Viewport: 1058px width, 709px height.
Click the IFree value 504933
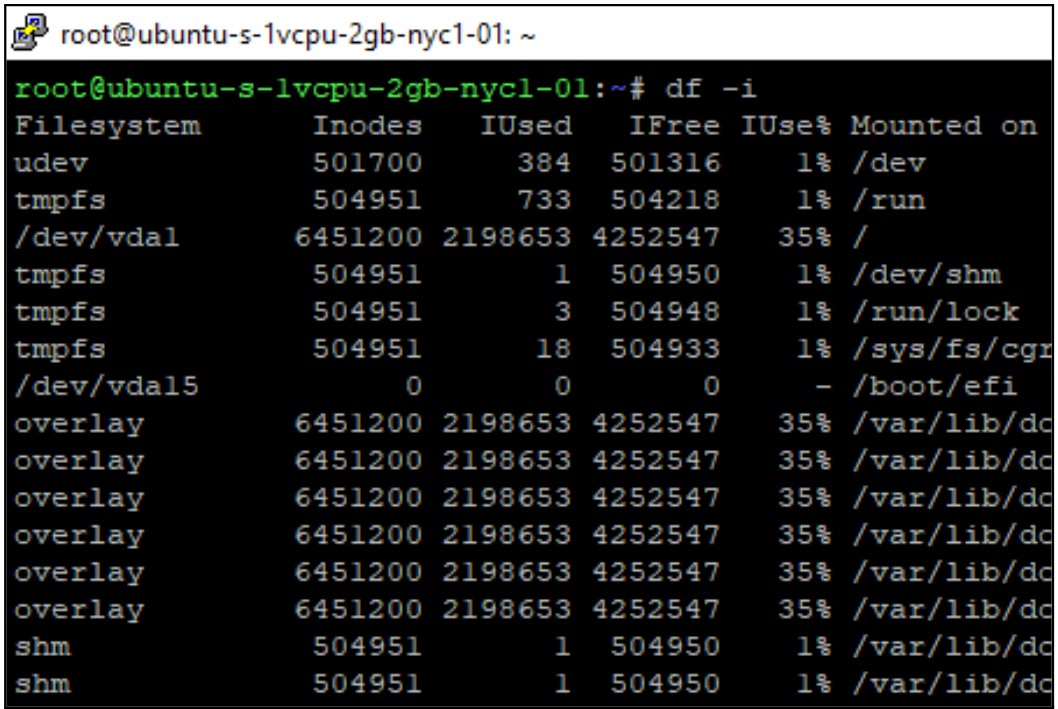(664, 348)
